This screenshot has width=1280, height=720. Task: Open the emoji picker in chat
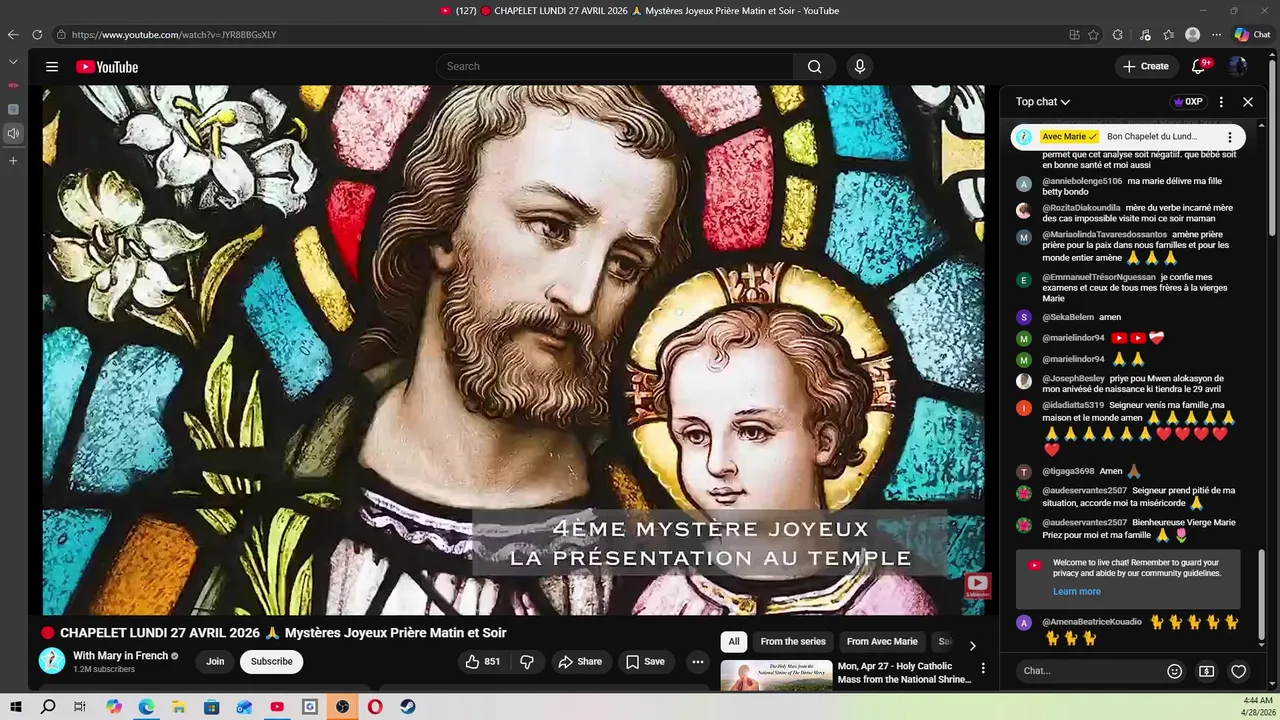point(1175,672)
